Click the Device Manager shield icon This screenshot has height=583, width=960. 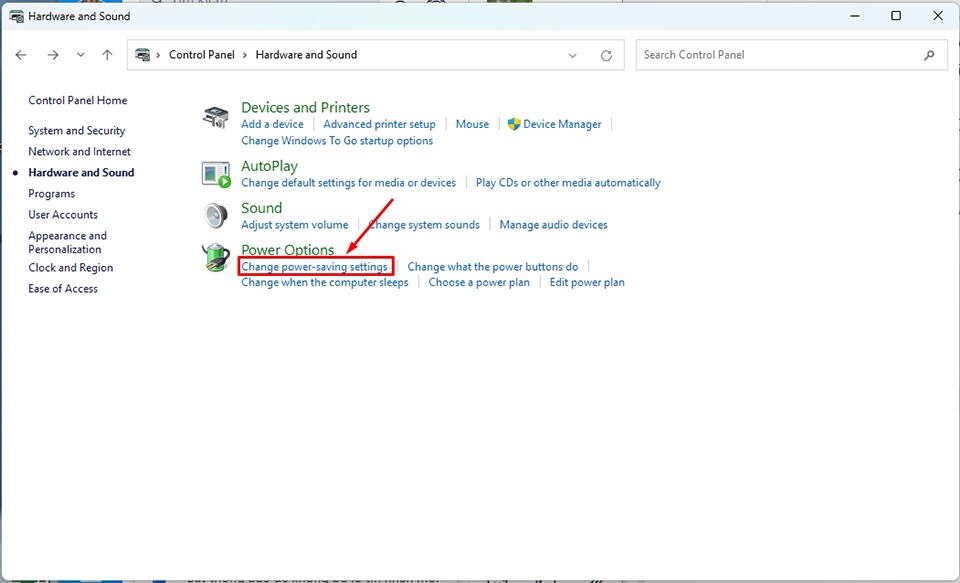pyautogui.click(x=514, y=124)
